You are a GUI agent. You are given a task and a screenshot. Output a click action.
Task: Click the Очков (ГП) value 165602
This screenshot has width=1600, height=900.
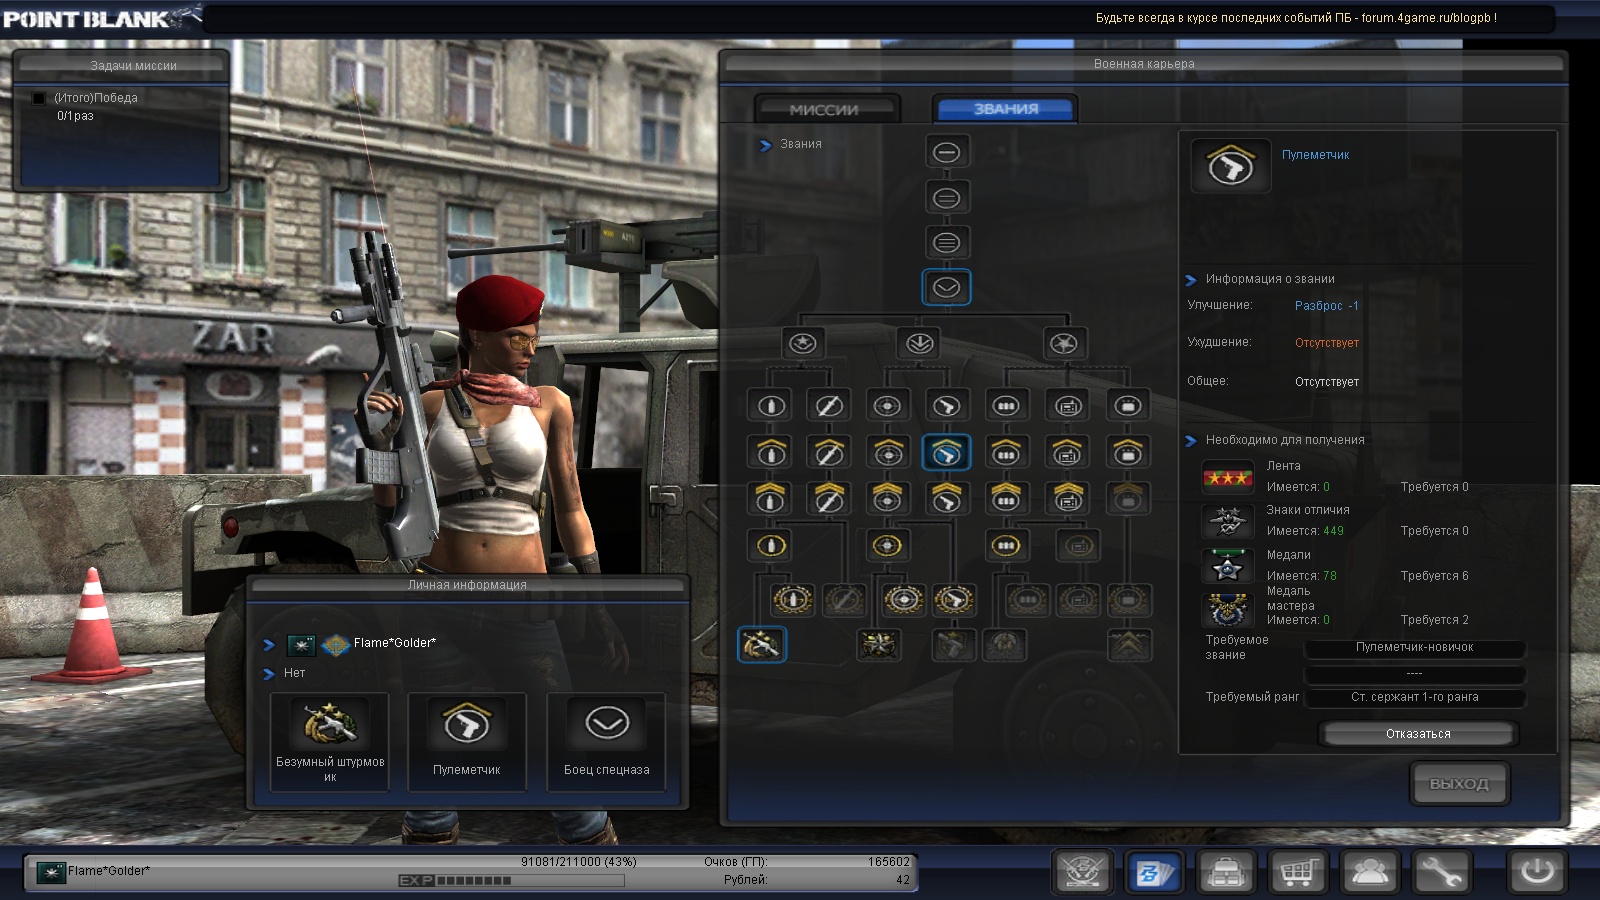coord(889,862)
